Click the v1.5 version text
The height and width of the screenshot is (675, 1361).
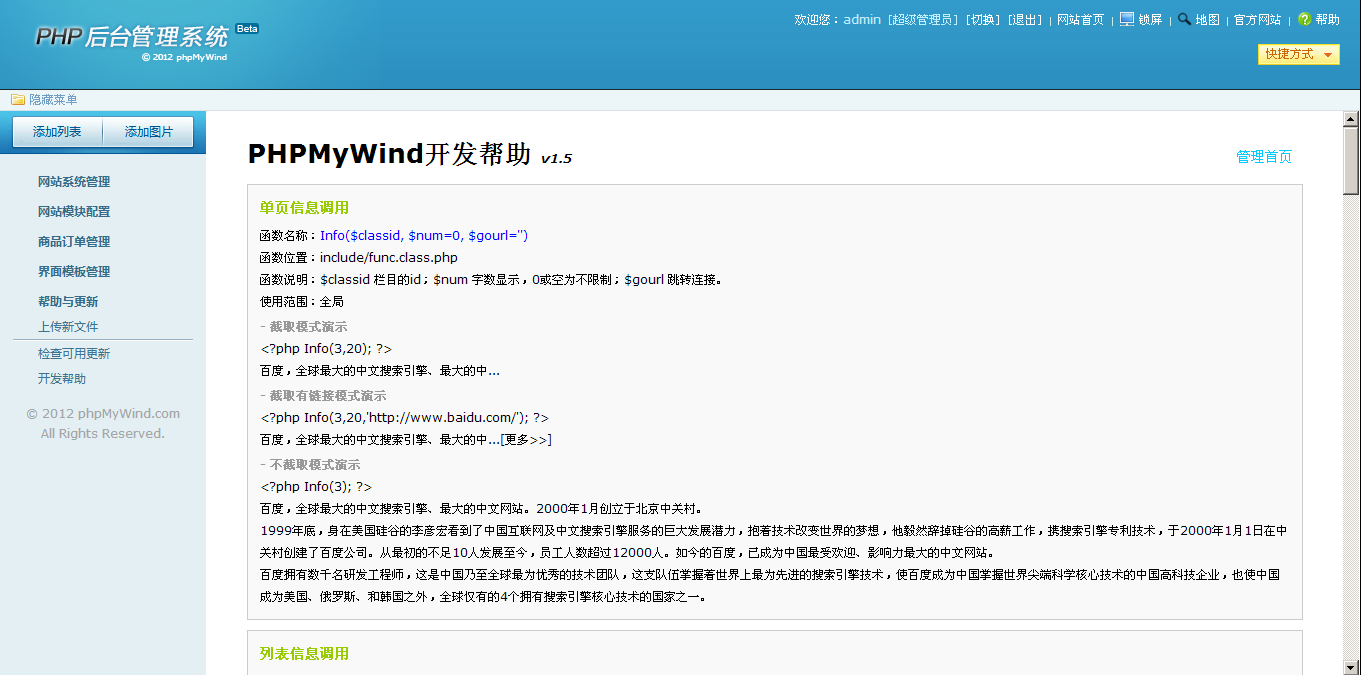[556, 158]
